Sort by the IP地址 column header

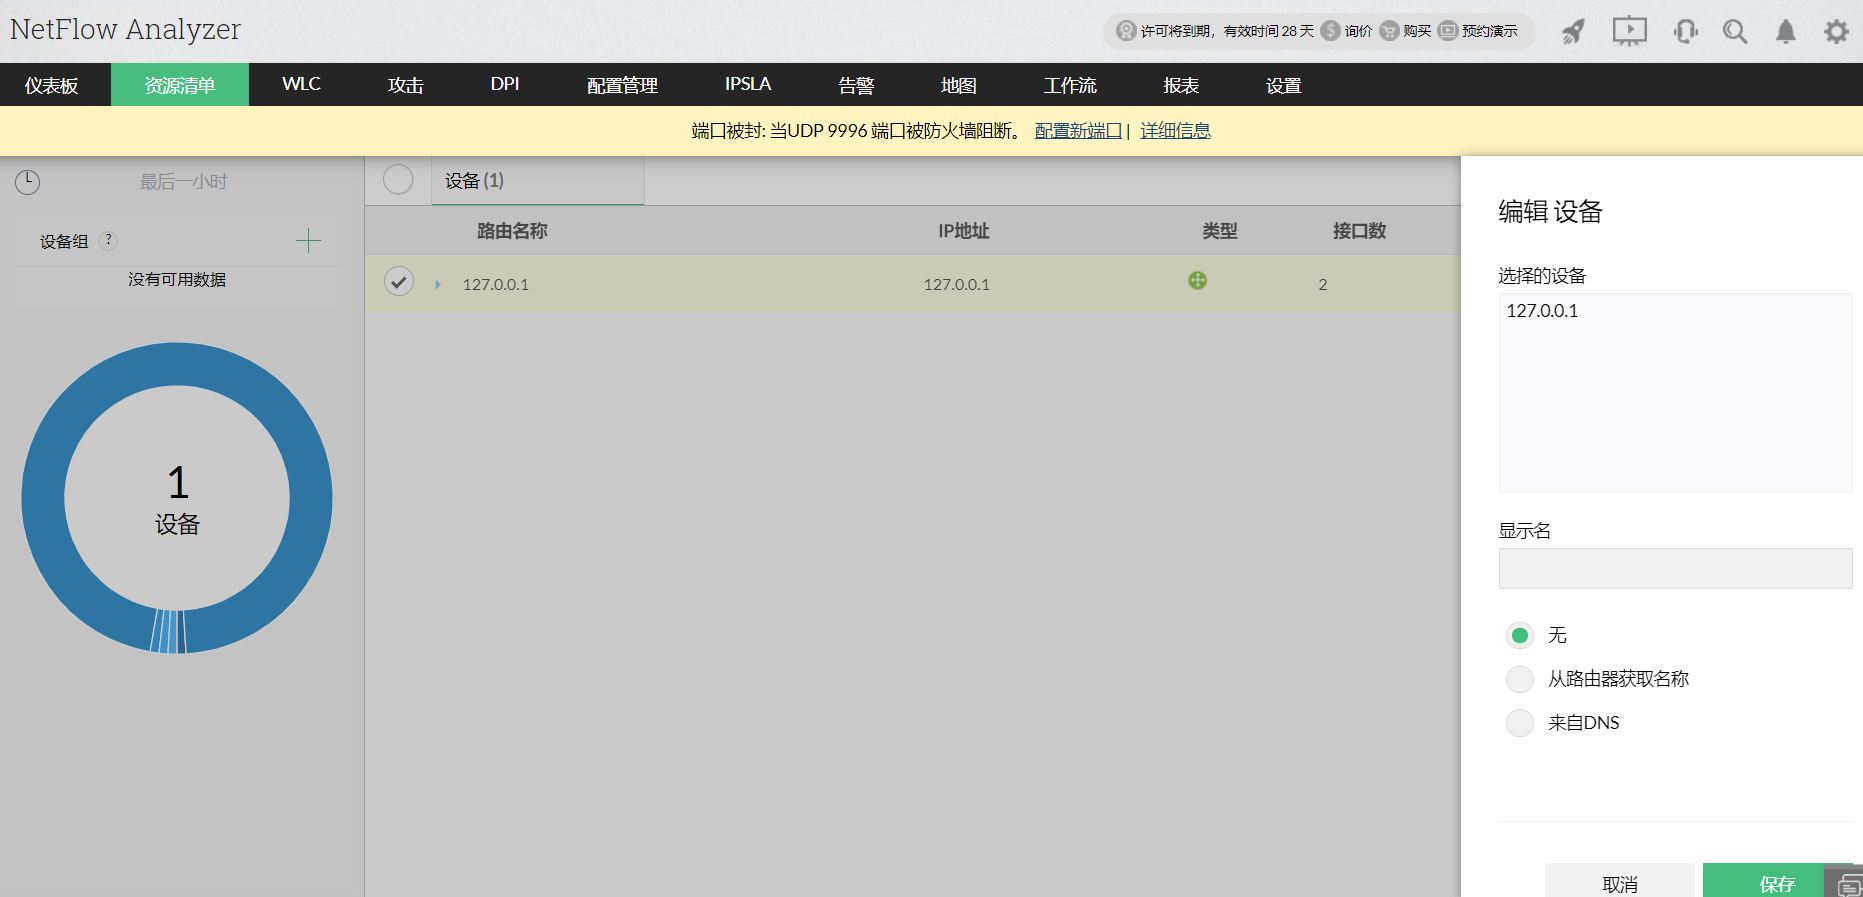pos(963,231)
